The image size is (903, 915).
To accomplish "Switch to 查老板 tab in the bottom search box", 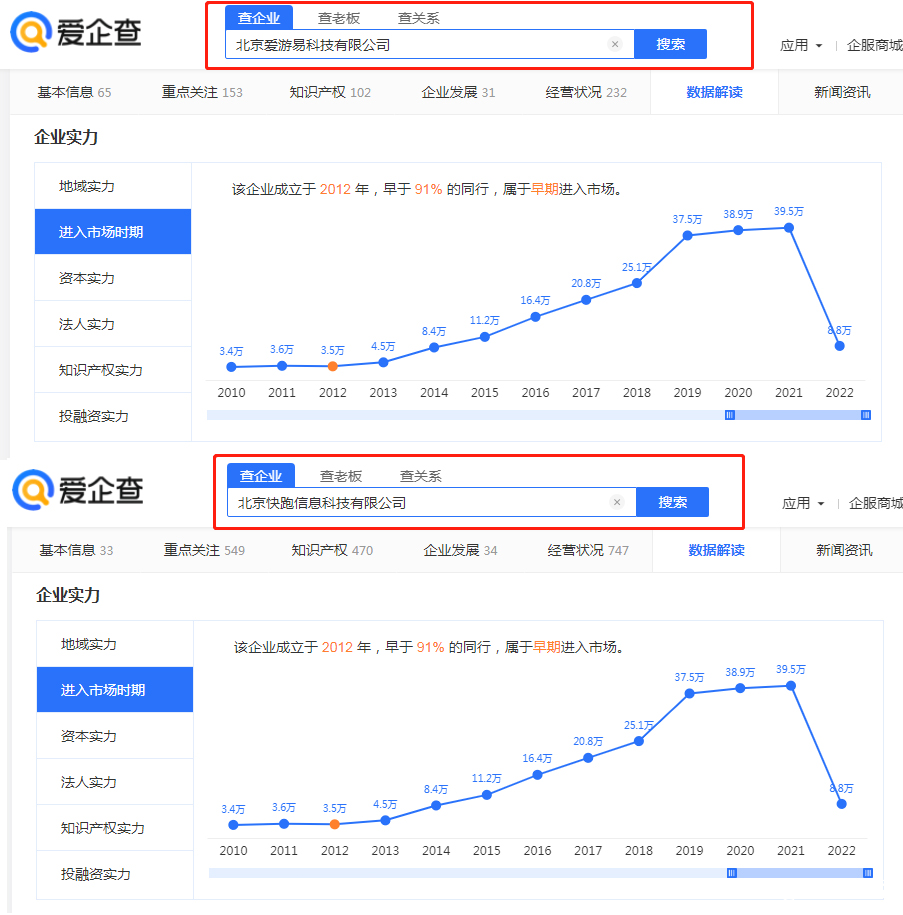I will click(x=341, y=477).
